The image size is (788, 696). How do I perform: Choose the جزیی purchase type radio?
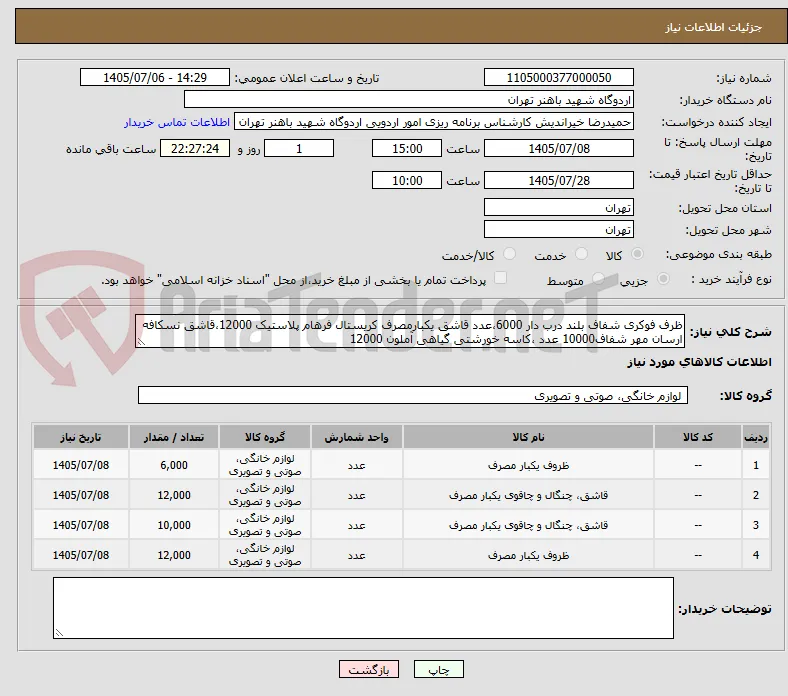[663, 279]
